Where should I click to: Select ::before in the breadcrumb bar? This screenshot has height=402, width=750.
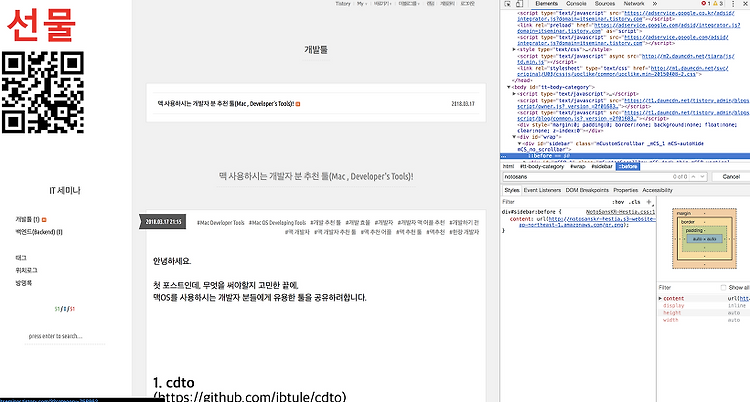(628, 167)
